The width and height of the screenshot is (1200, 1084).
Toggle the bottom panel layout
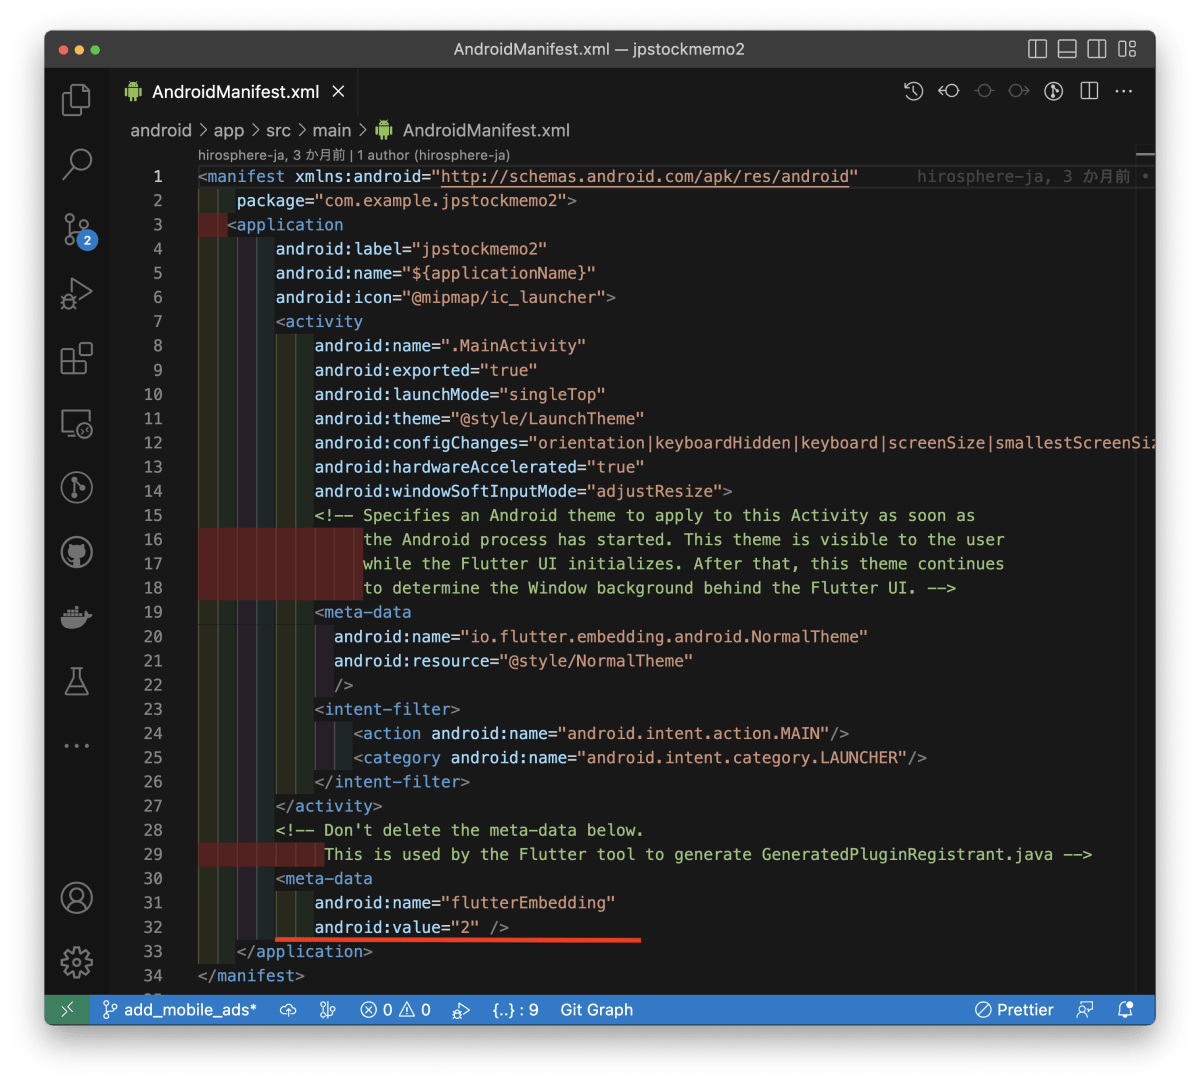coord(1067,49)
